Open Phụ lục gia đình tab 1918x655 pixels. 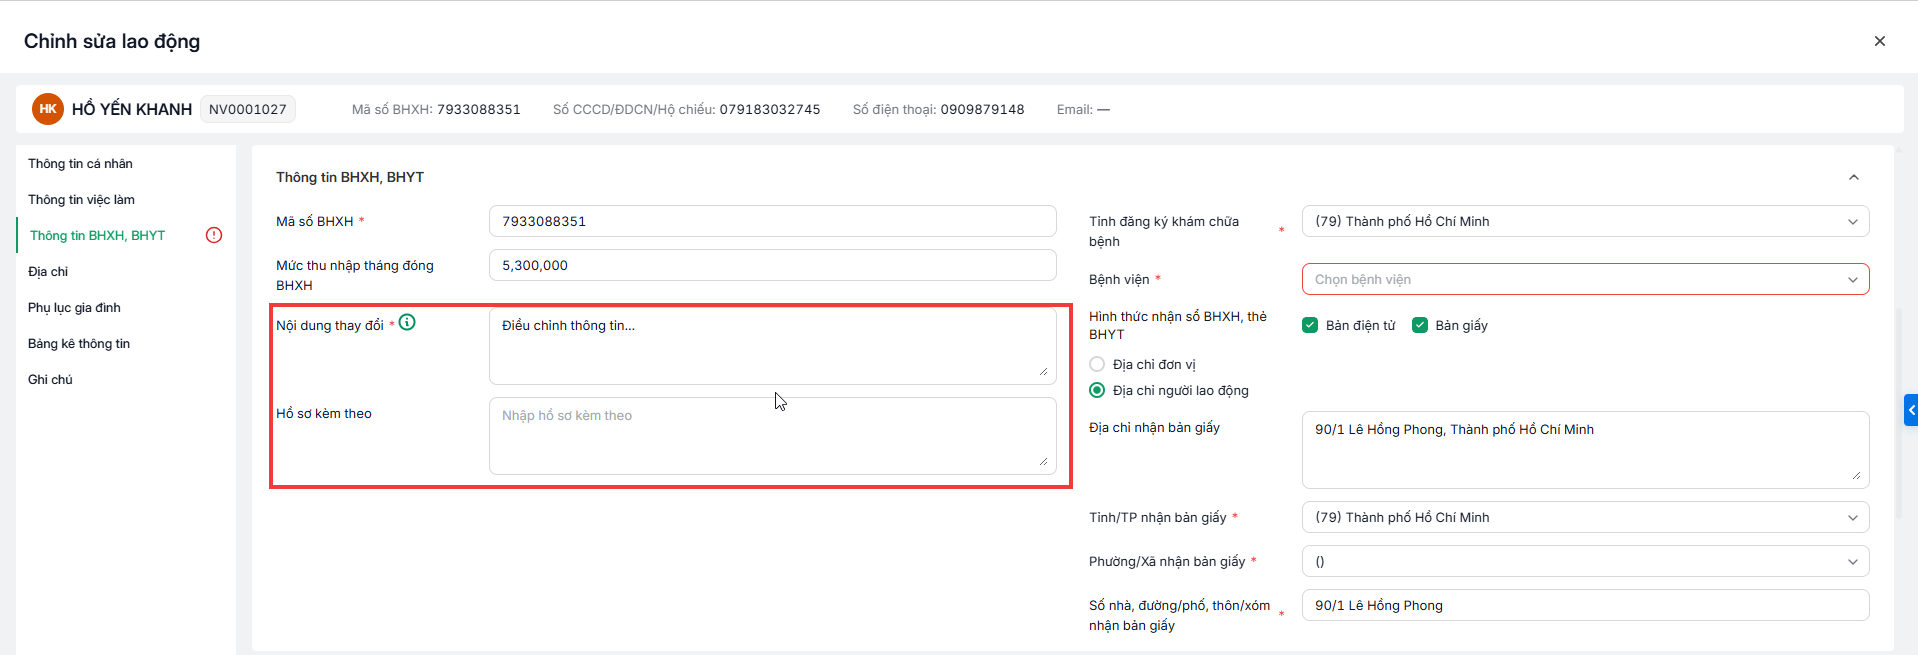pos(74,307)
